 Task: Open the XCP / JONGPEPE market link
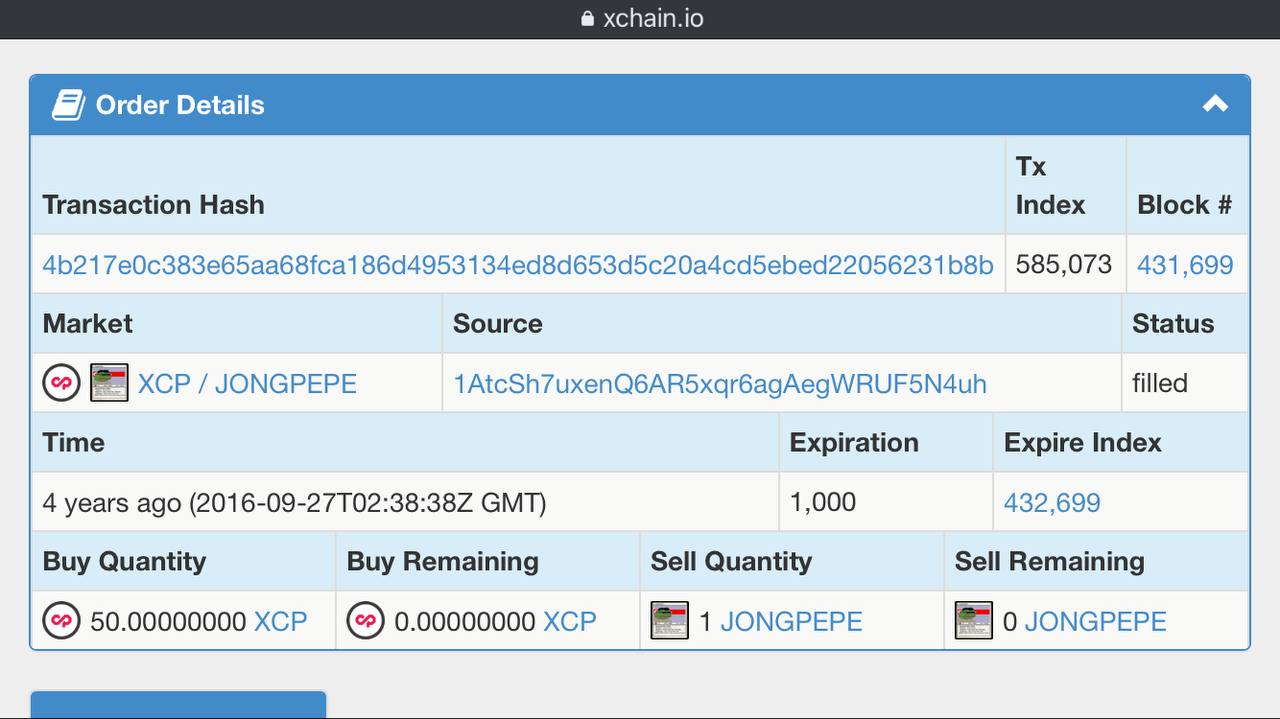[247, 384]
